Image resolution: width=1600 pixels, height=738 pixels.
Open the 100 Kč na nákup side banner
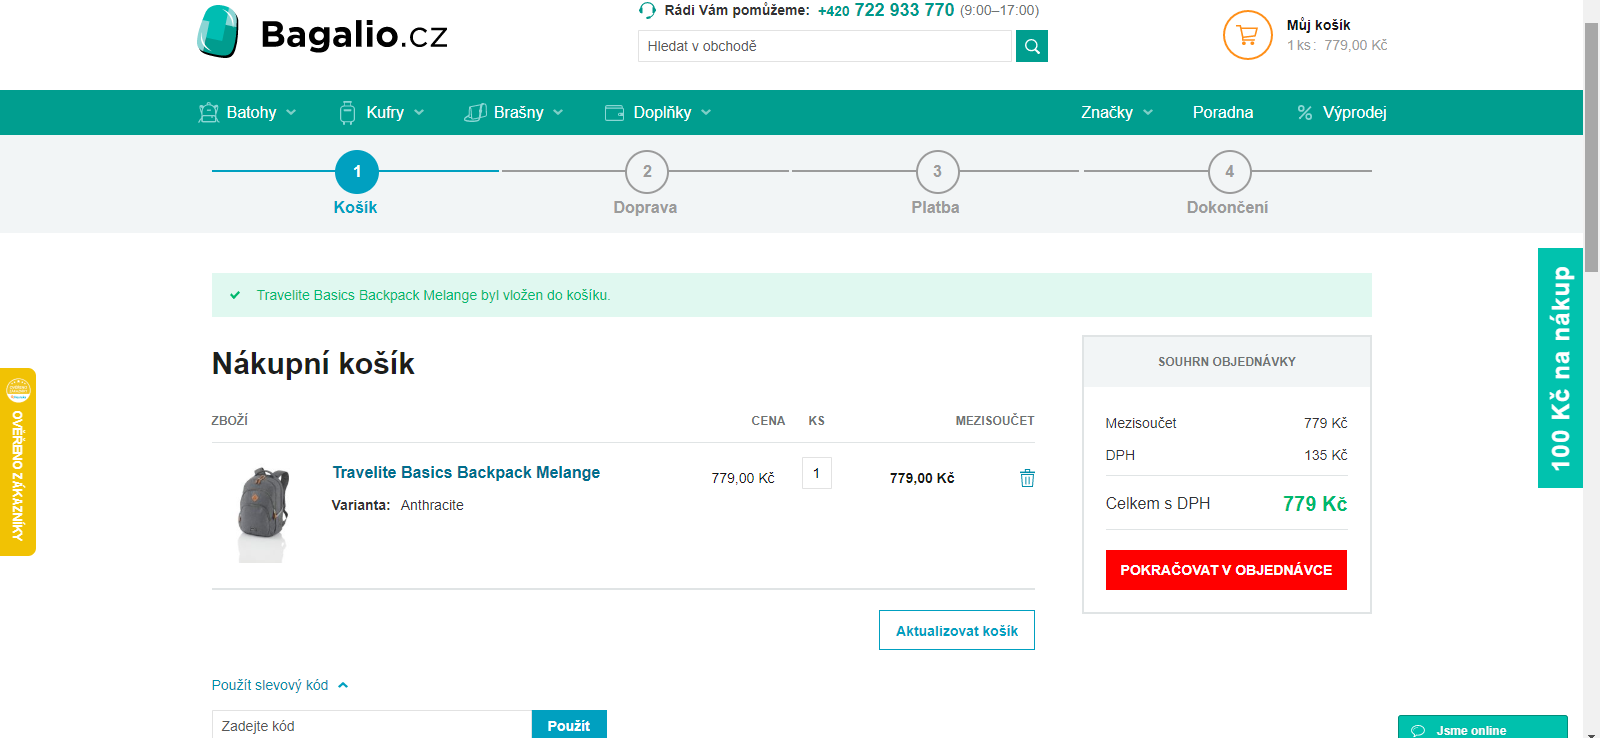[x=1560, y=368]
